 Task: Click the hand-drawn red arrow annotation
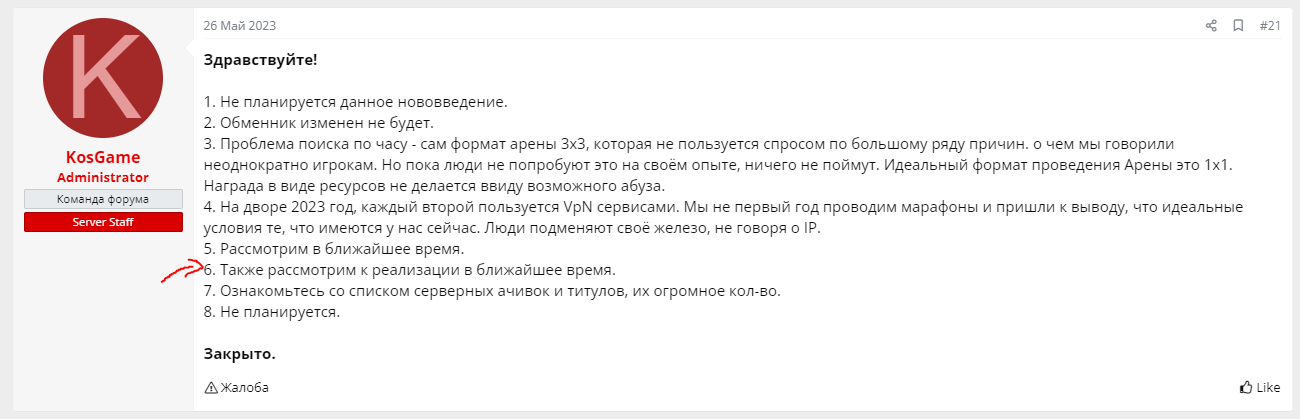point(183,270)
